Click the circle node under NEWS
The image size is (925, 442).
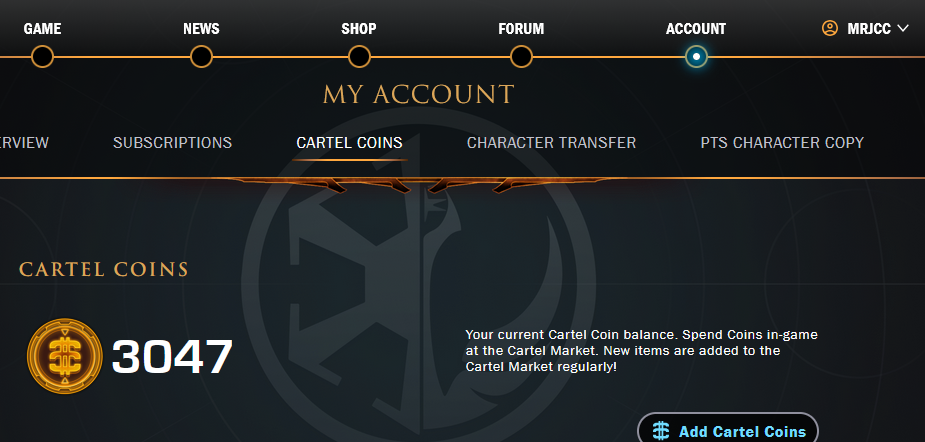[x=201, y=57]
